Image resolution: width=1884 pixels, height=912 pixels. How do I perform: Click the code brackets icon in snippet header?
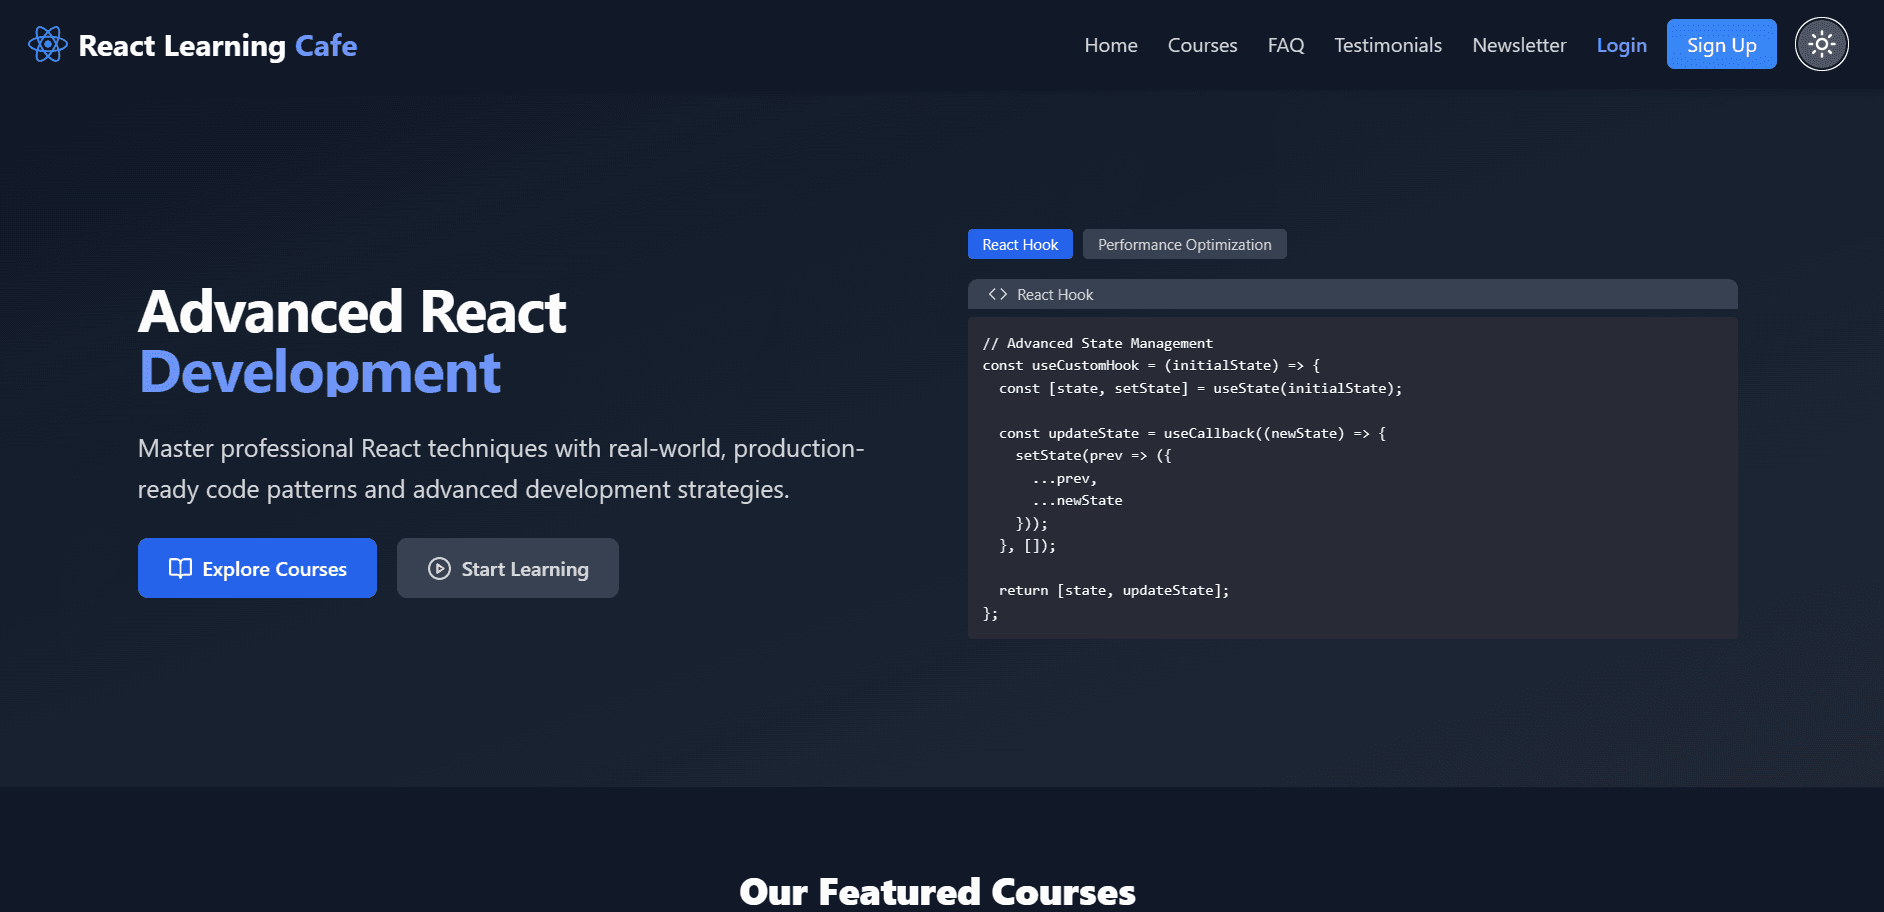click(x=997, y=294)
